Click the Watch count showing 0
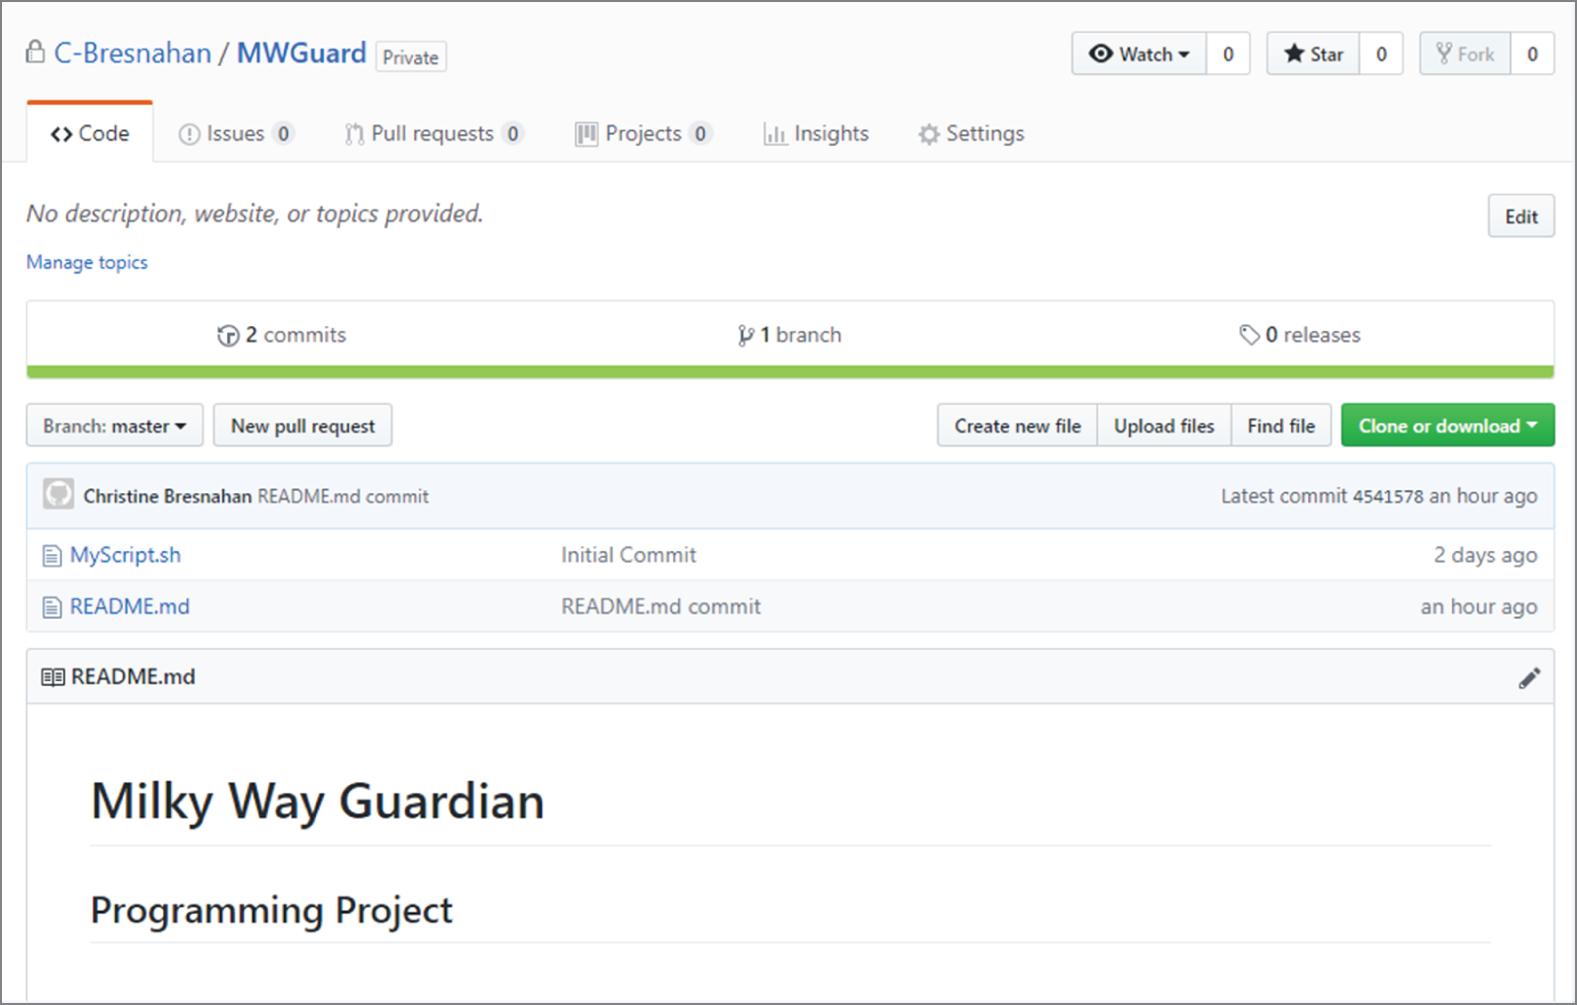Viewport: 1577px width, 1005px height. pyautogui.click(x=1228, y=54)
